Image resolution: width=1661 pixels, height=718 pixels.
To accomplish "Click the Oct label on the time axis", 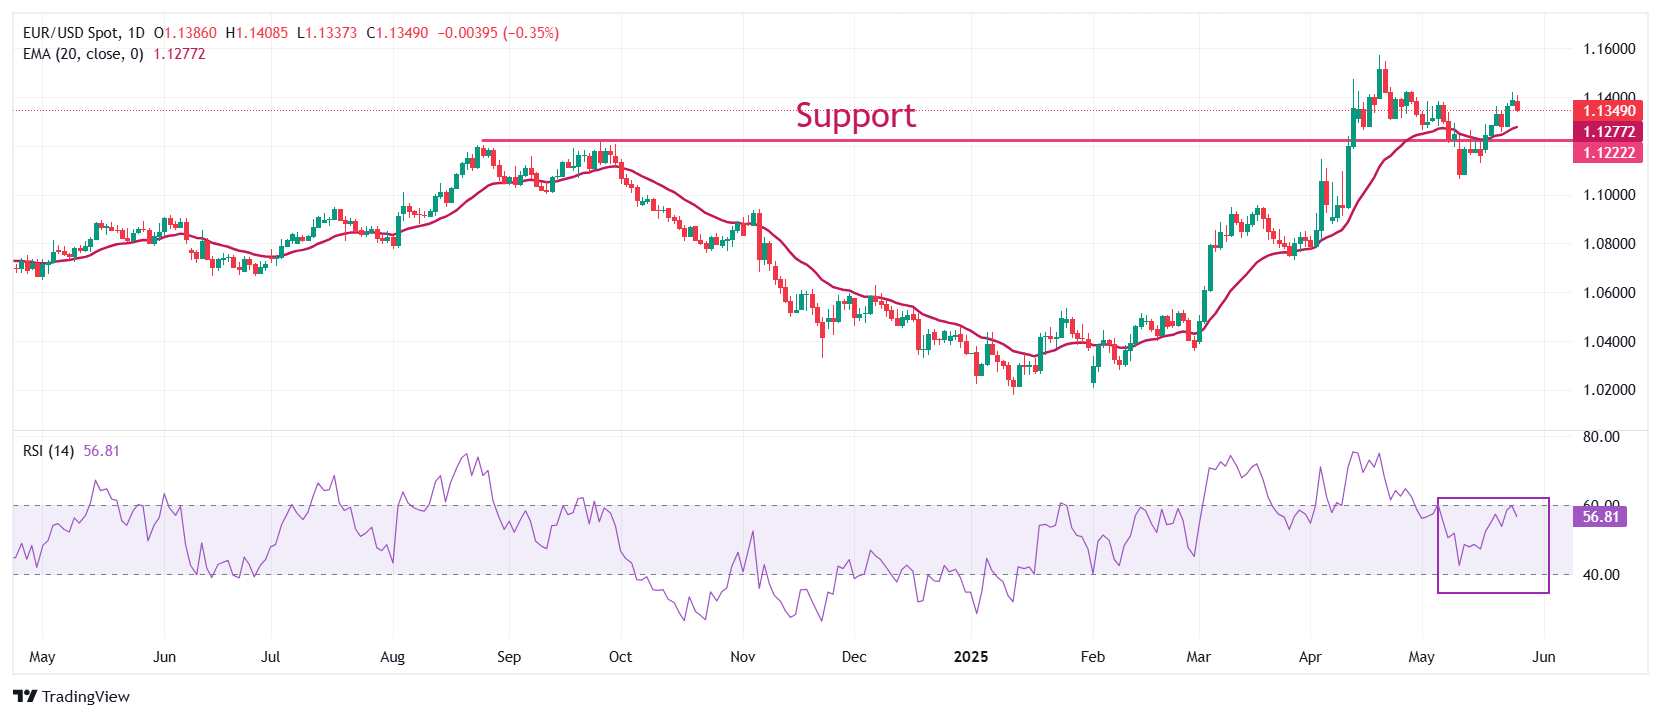I will [x=620, y=657].
